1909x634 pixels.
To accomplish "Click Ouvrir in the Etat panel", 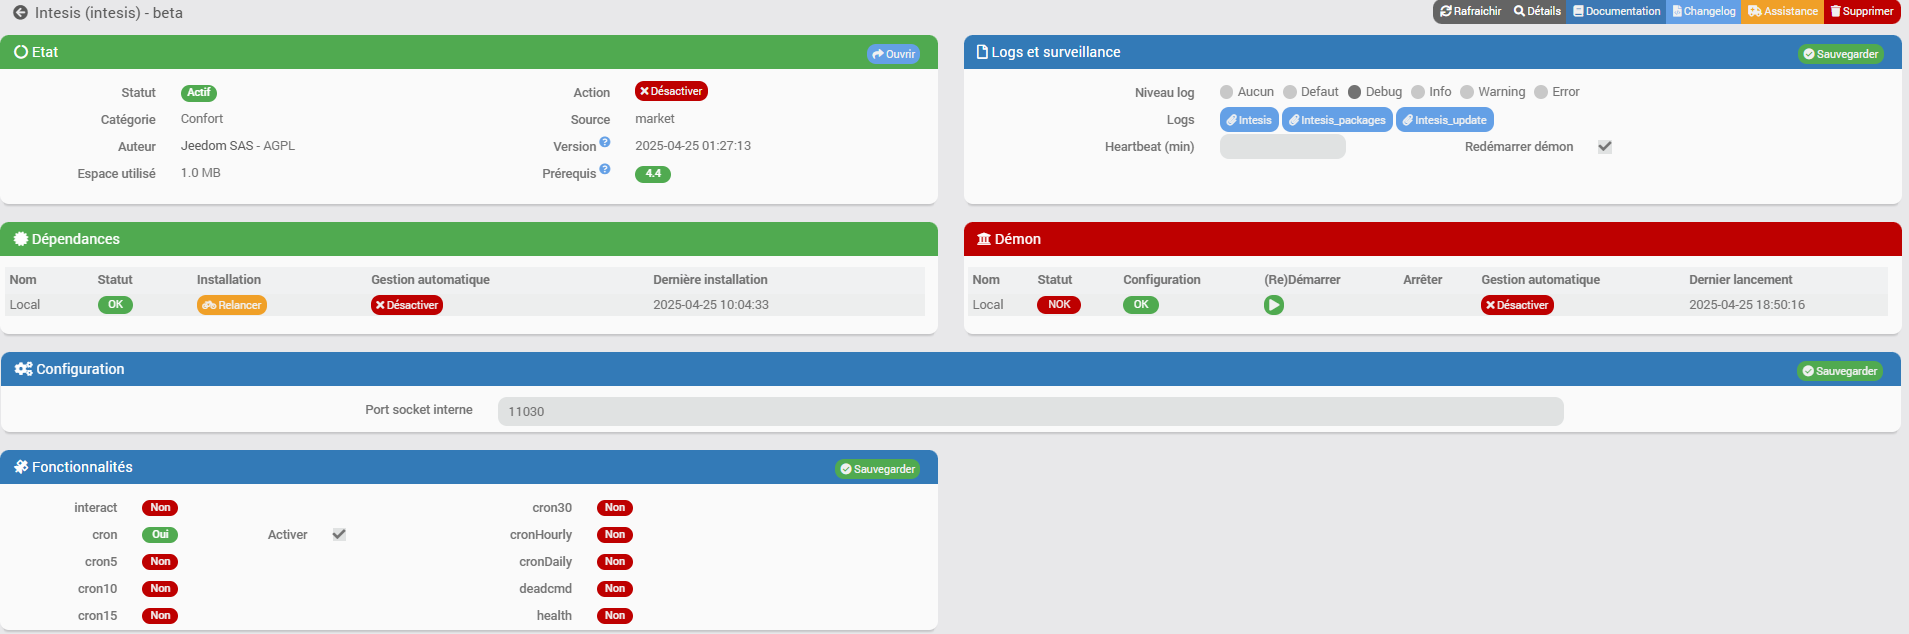I will (893, 54).
